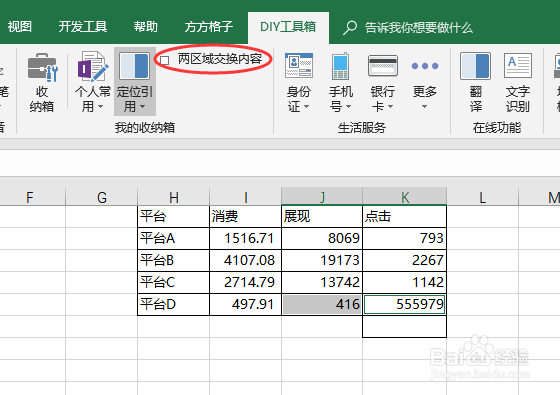Click the 翻译 translate icon

coord(475,66)
